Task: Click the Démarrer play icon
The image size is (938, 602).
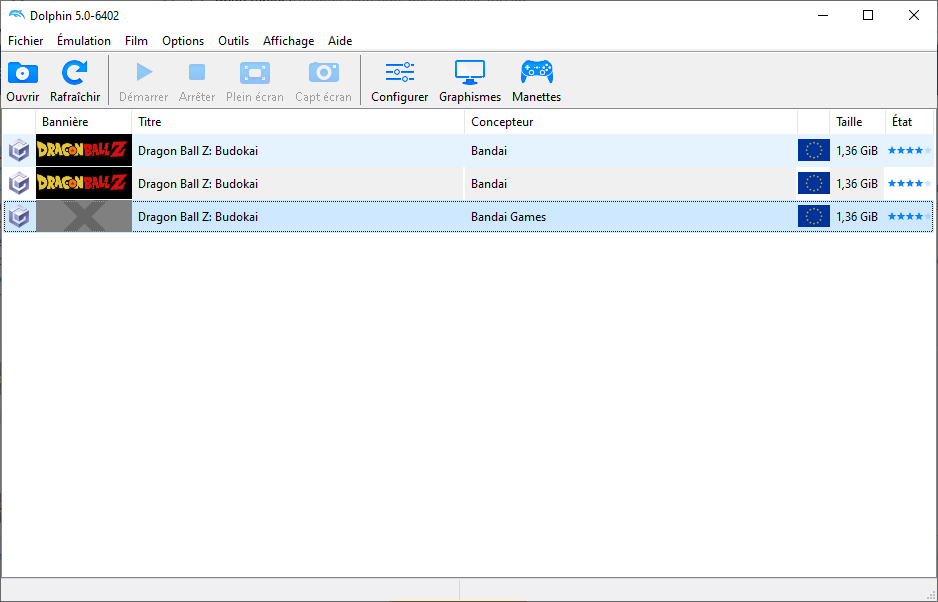Action: [144, 72]
